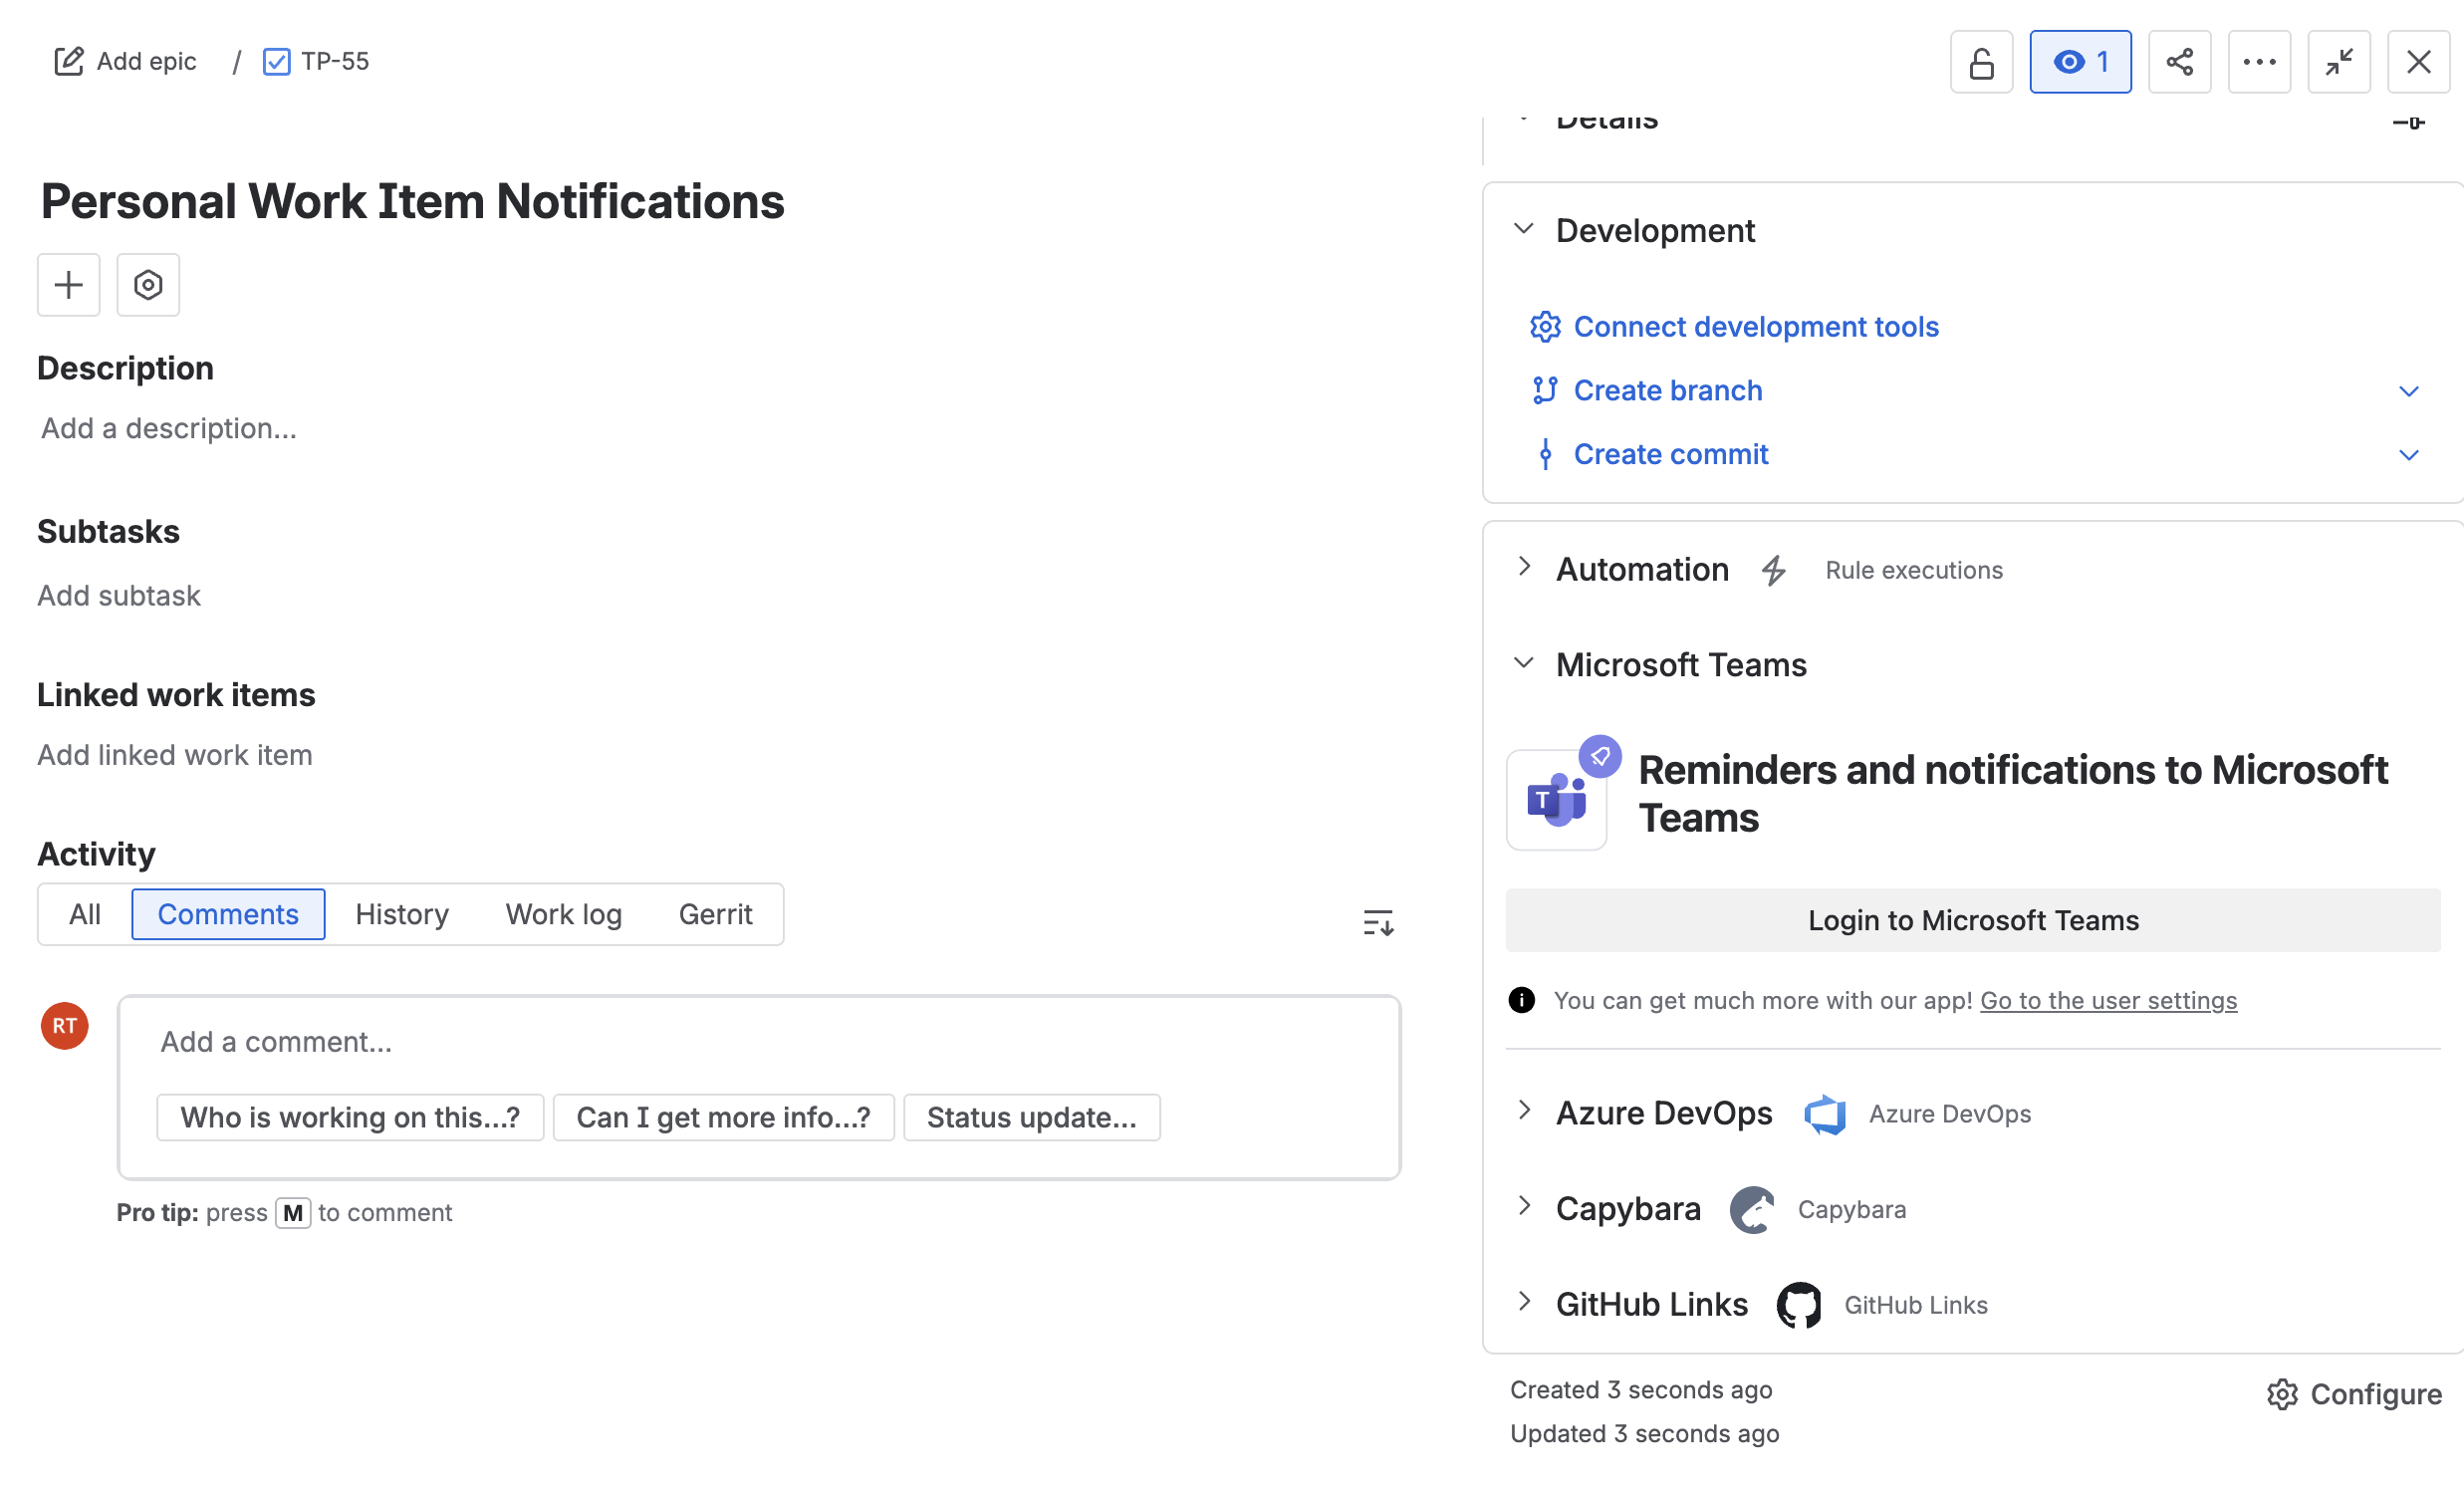Click the Add a comment field
This screenshot has width=2464, height=1488.
(x=758, y=1042)
